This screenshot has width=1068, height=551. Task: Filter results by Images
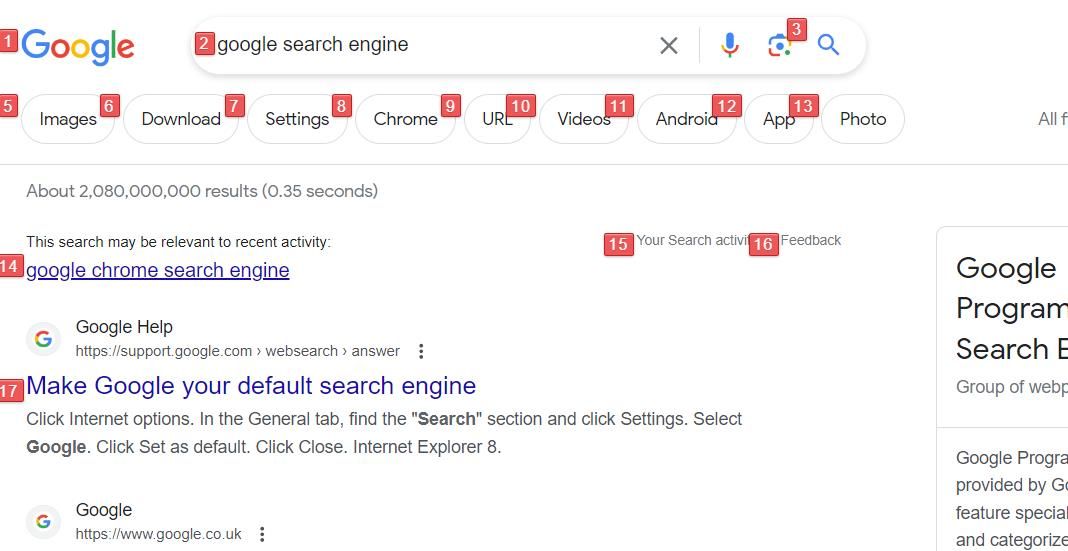point(68,119)
